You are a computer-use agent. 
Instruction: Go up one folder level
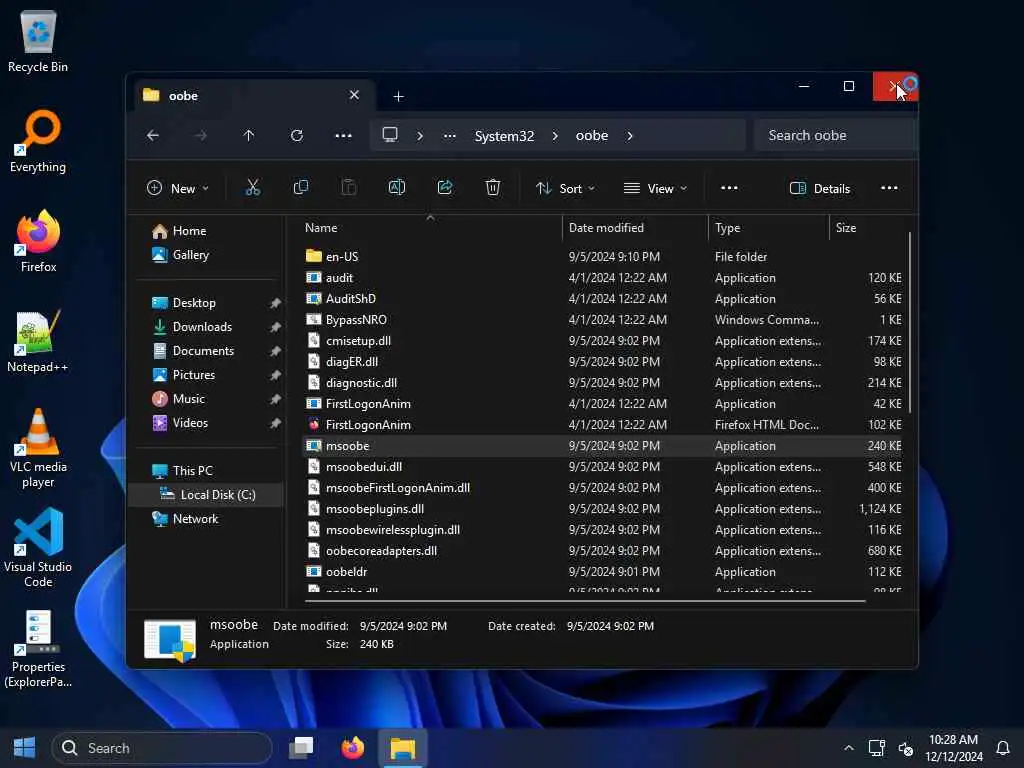coord(249,135)
